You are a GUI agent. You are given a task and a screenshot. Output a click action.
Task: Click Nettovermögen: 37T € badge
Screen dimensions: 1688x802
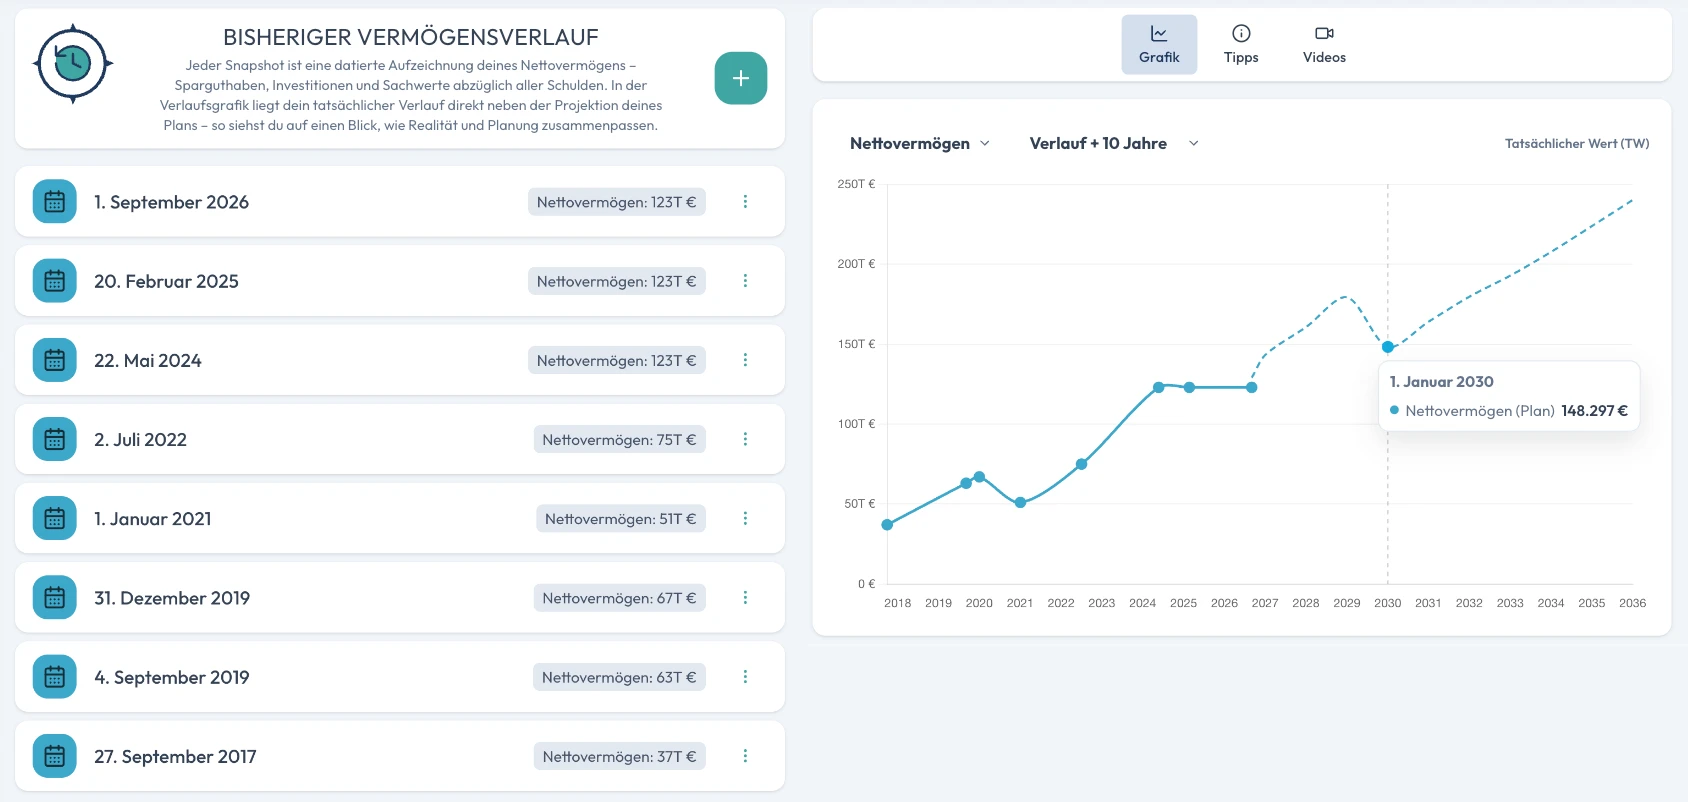(x=619, y=756)
